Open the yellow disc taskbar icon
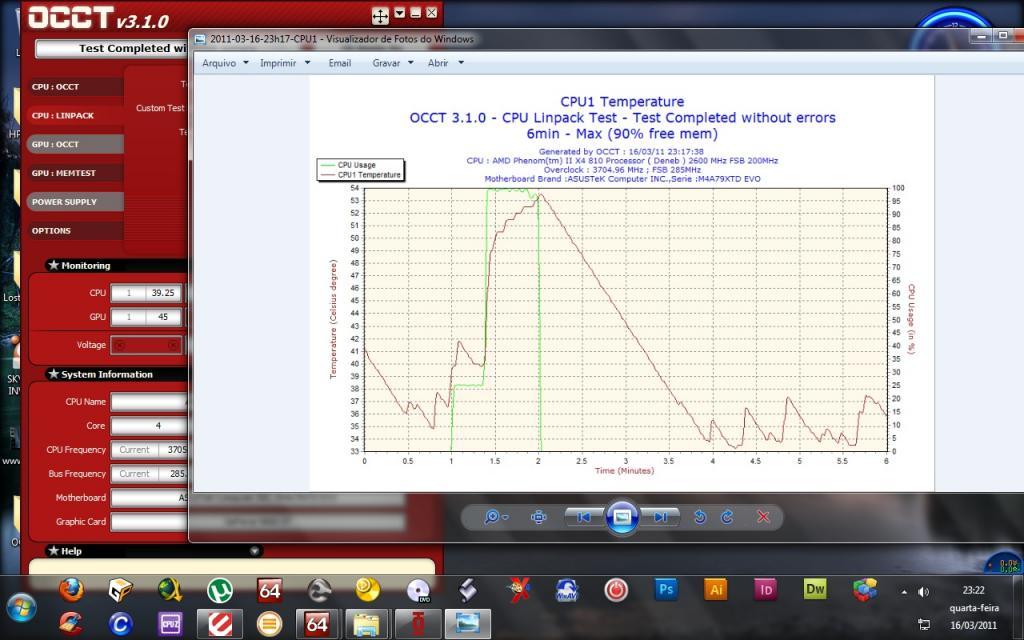1024x640 pixels. 368,590
